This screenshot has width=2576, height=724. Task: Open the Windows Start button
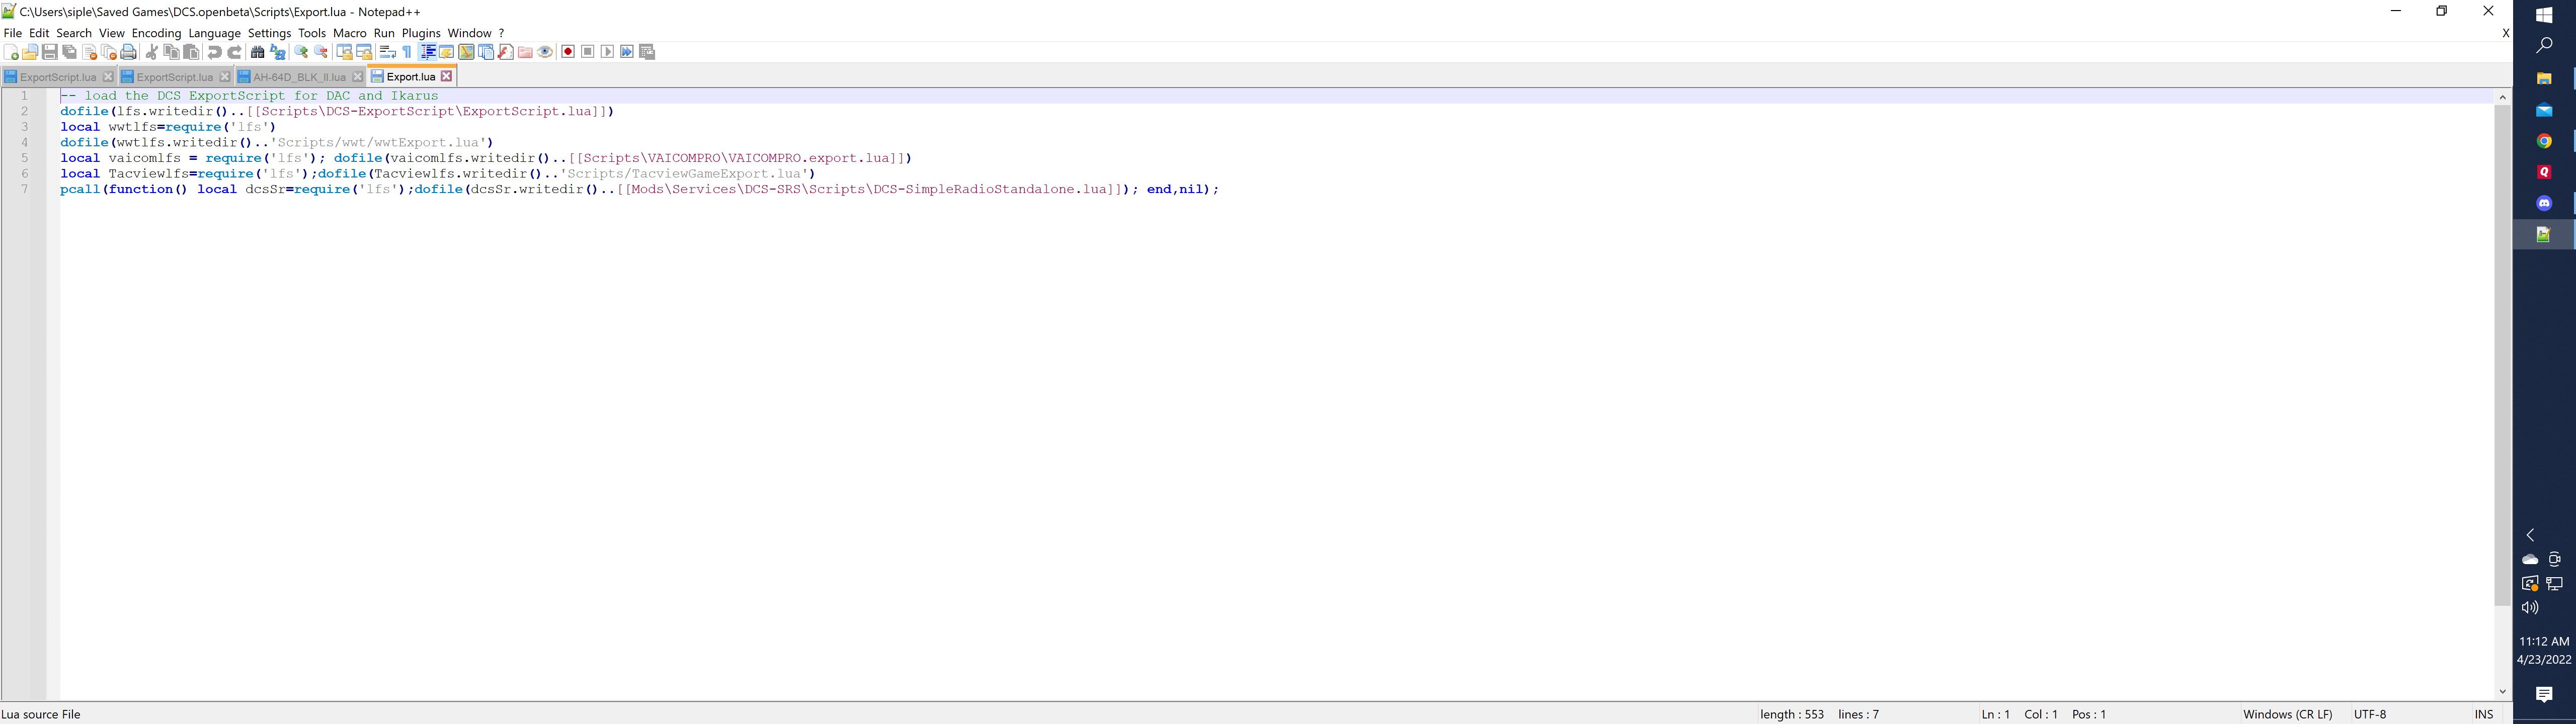(x=2544, y=15)
